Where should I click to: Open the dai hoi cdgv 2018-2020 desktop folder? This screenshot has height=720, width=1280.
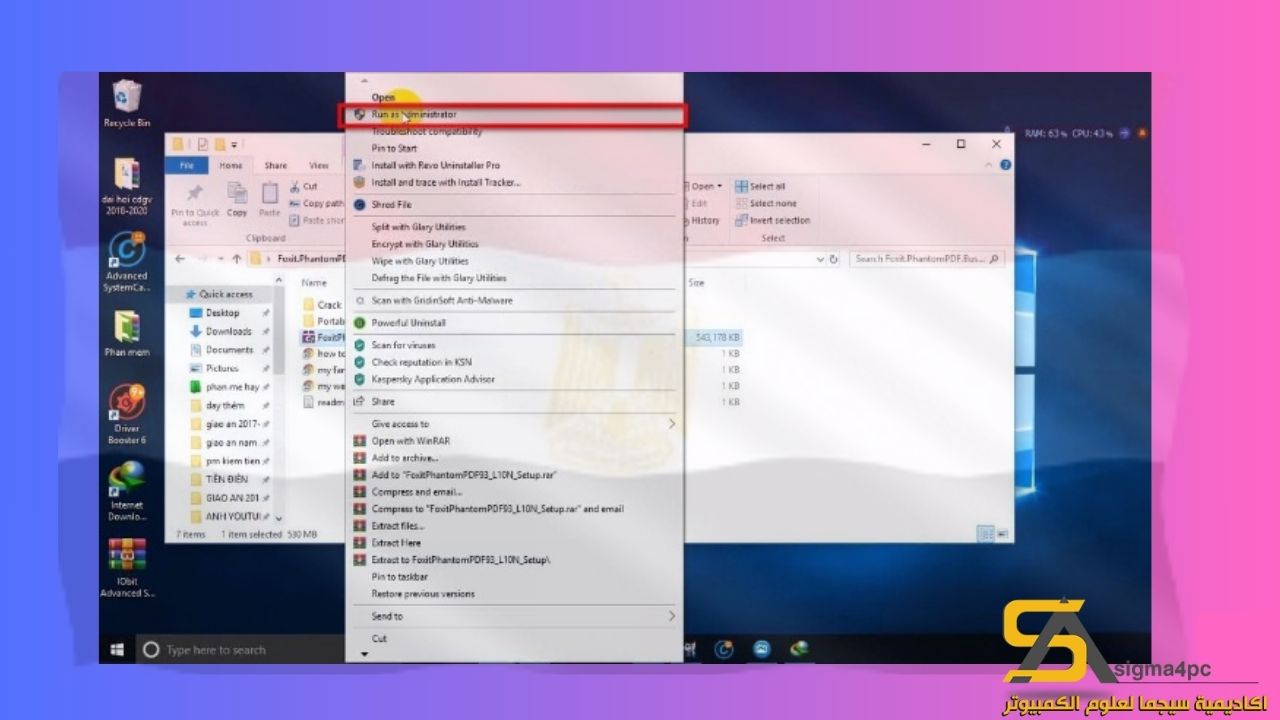tap(127, 186)
